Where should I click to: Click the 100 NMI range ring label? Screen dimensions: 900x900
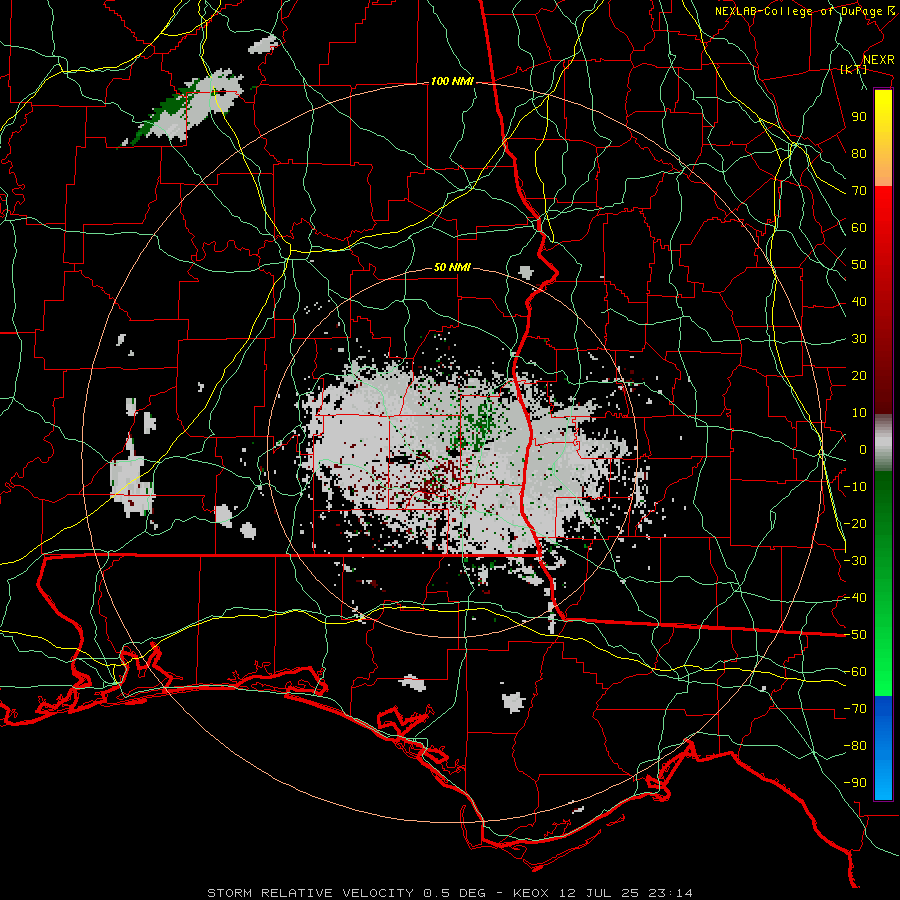tap(452, 82)
